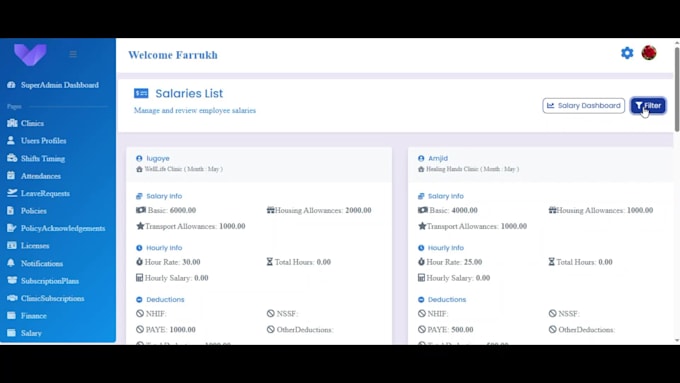680x383 pixels.
Task: Click Welcome Farrukh header text
Action: (173, 55)
